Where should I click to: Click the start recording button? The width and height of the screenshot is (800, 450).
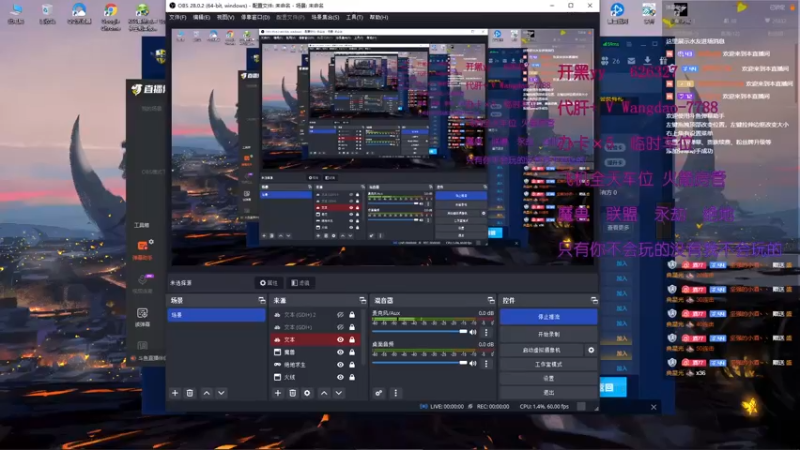[548, 334]
